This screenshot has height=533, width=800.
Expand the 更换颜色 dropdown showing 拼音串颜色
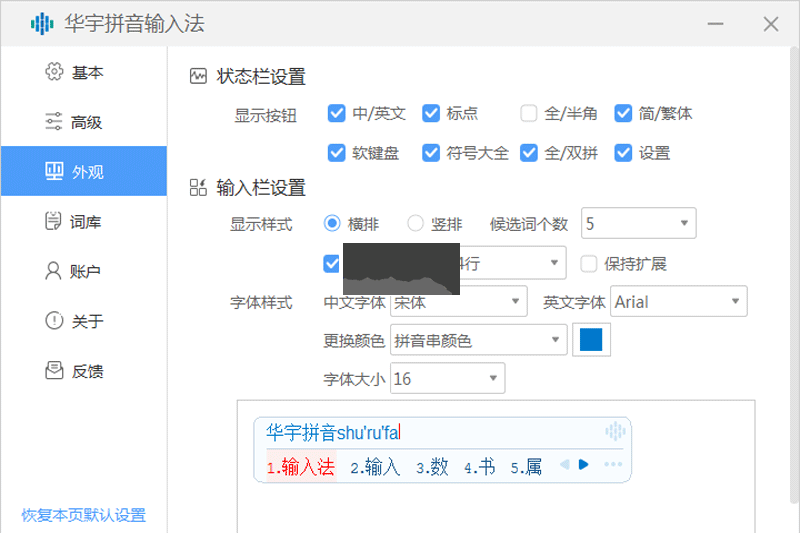(x=479, y=340)
